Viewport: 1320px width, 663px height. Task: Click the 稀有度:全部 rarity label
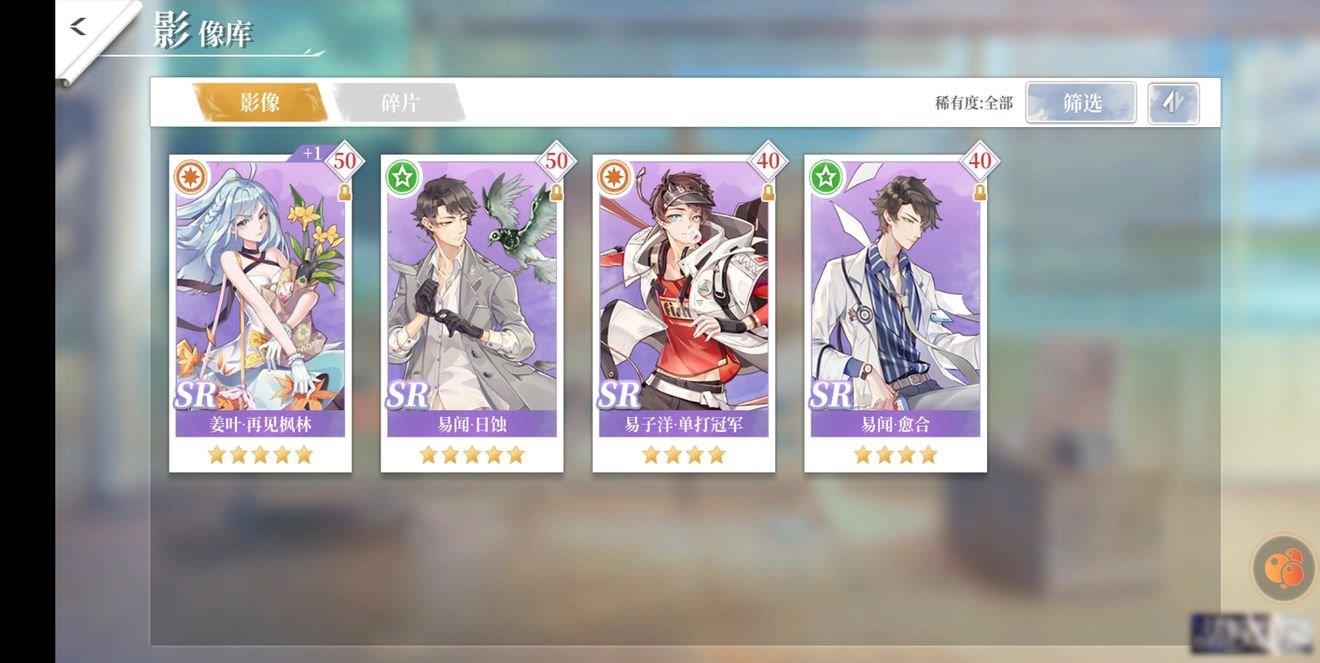[x=974, y=103]
